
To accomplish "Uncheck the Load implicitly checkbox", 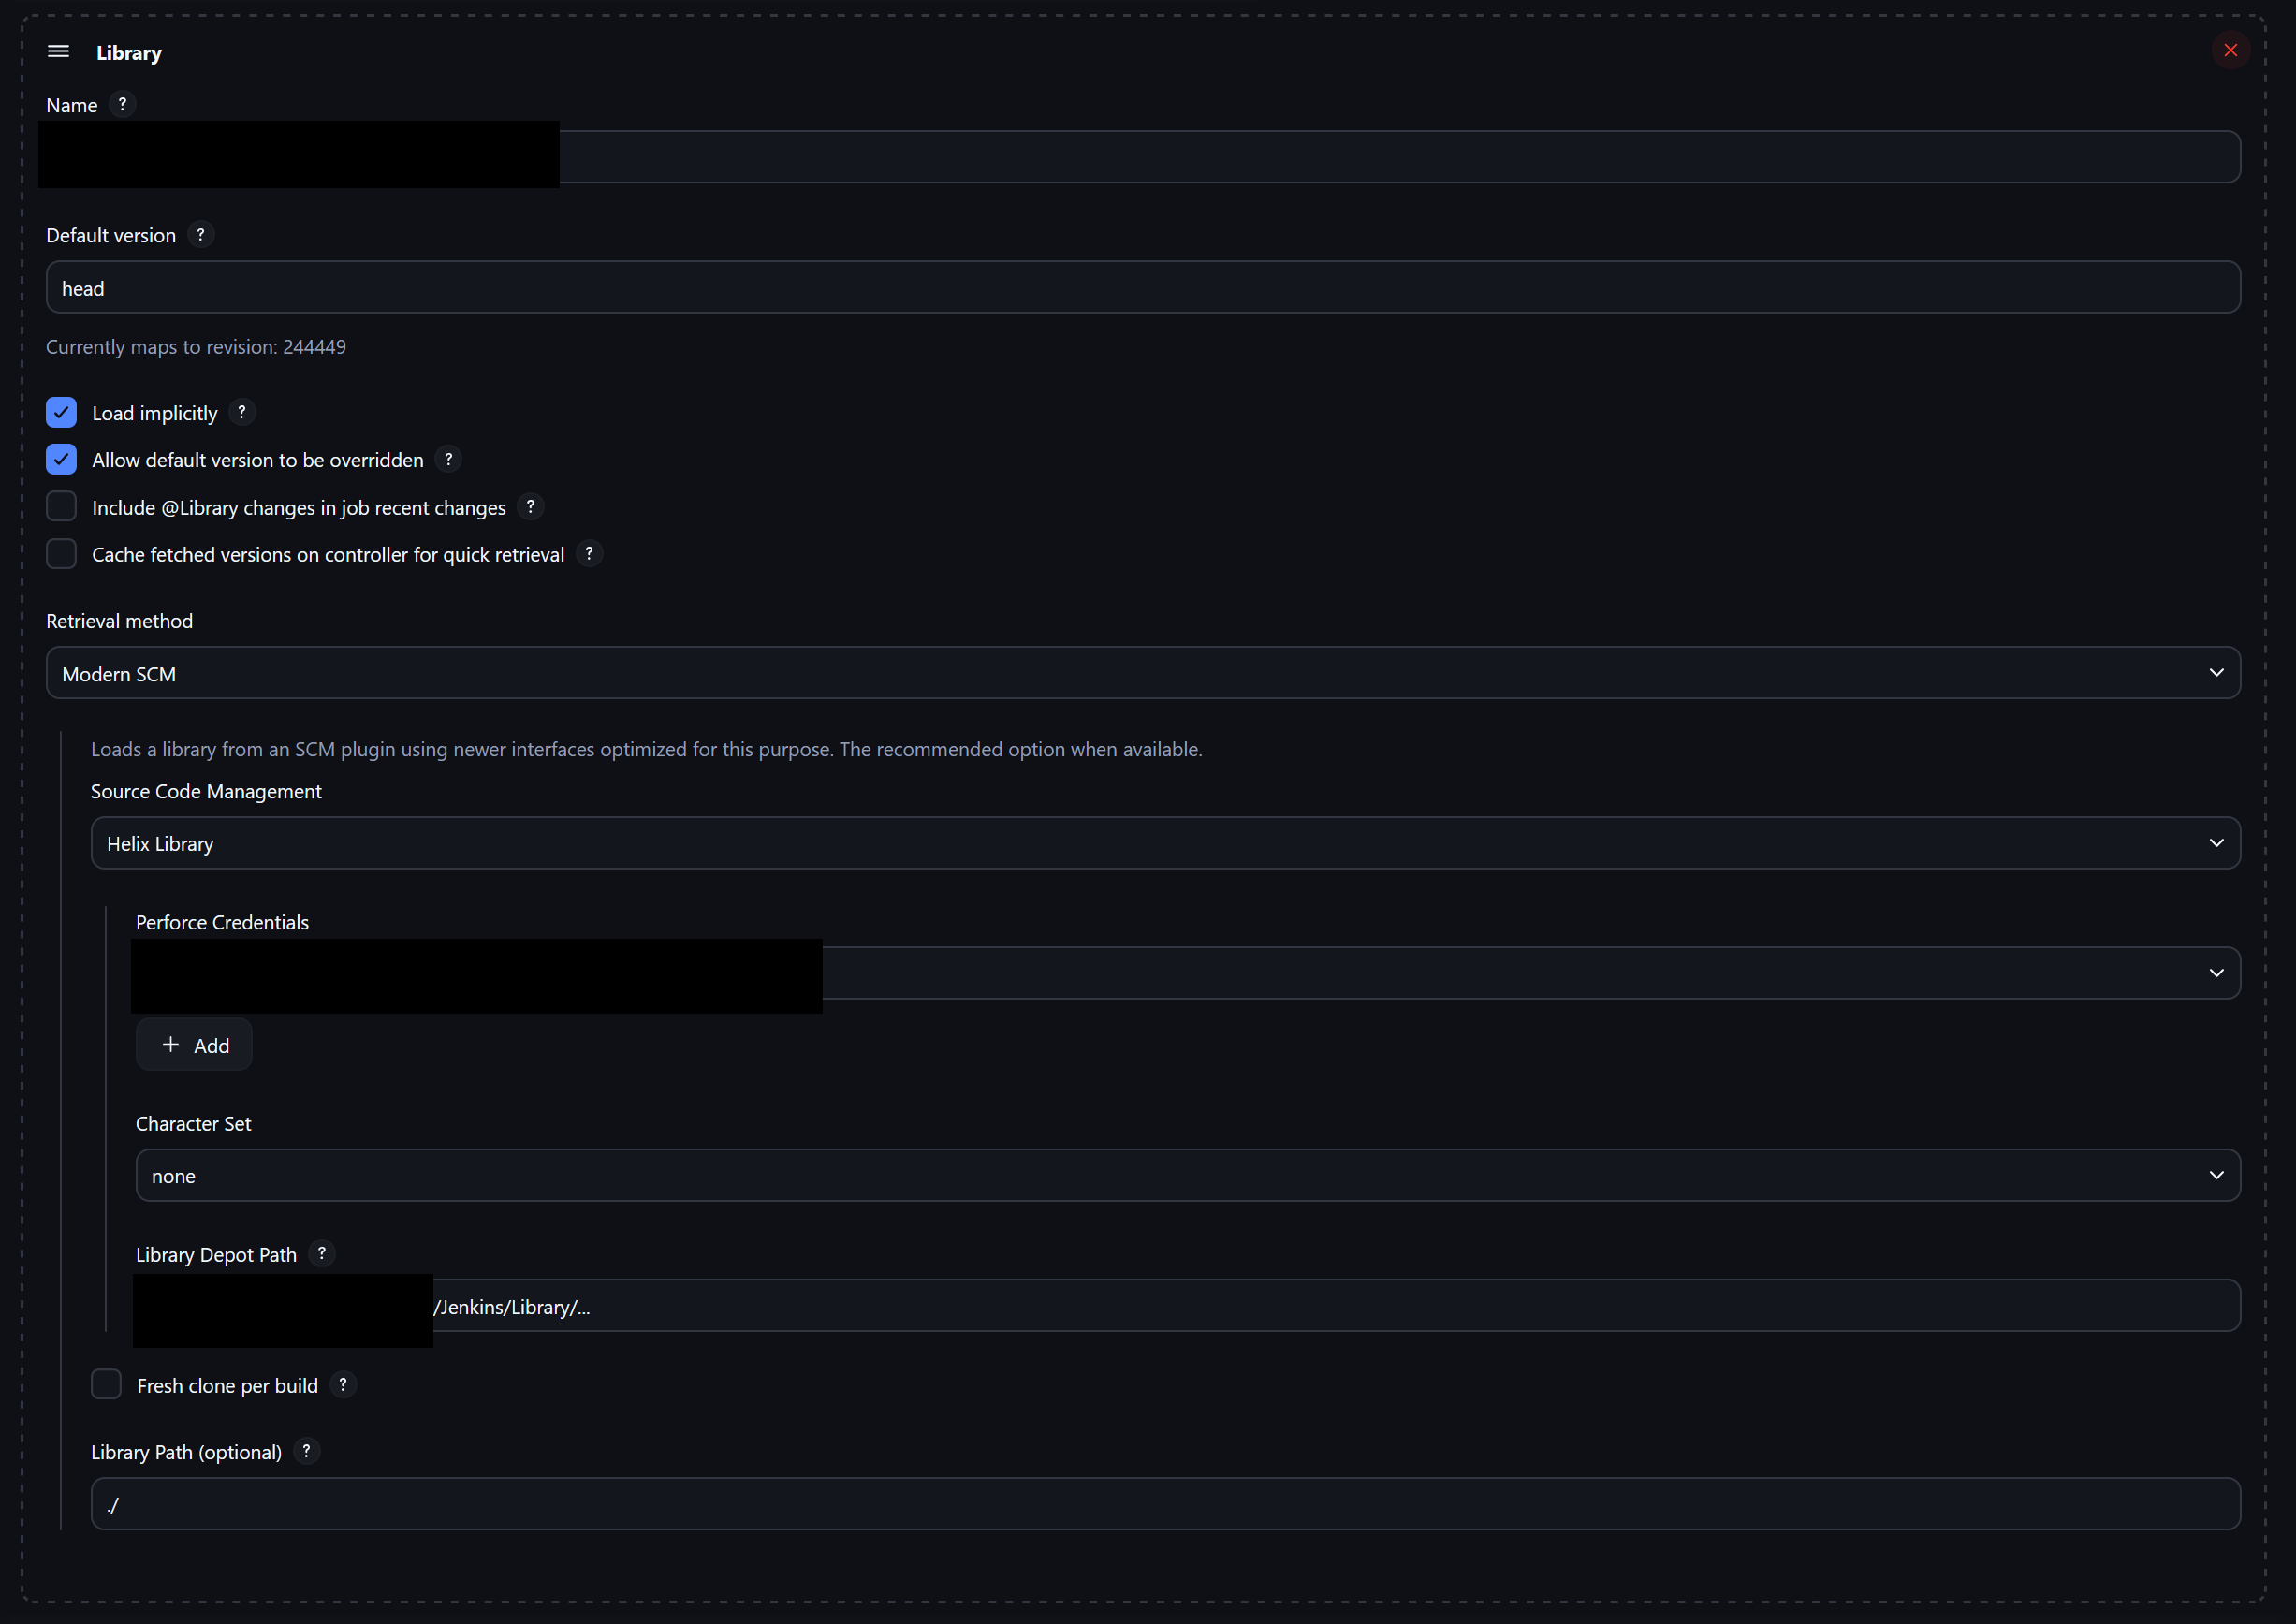I will 61,412.
